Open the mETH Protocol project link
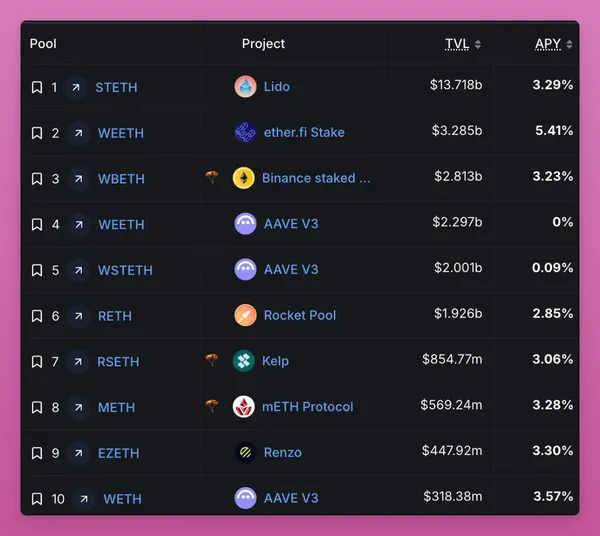 tap(308, 407)
